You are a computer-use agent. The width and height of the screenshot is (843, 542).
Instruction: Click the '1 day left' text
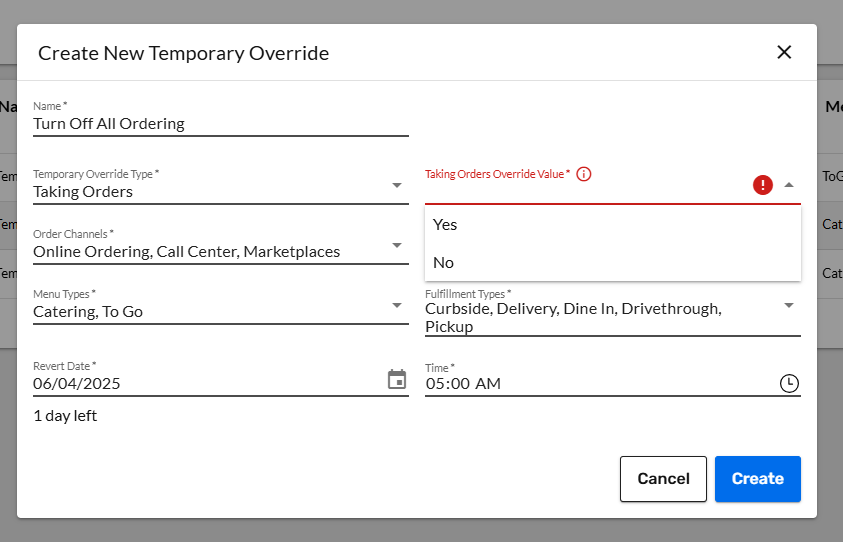tap(65, 416)
